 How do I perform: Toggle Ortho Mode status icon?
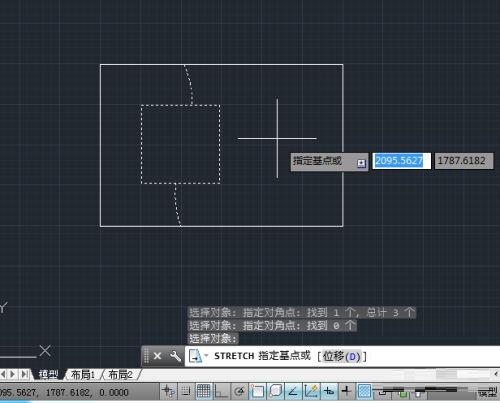[222, 391]
